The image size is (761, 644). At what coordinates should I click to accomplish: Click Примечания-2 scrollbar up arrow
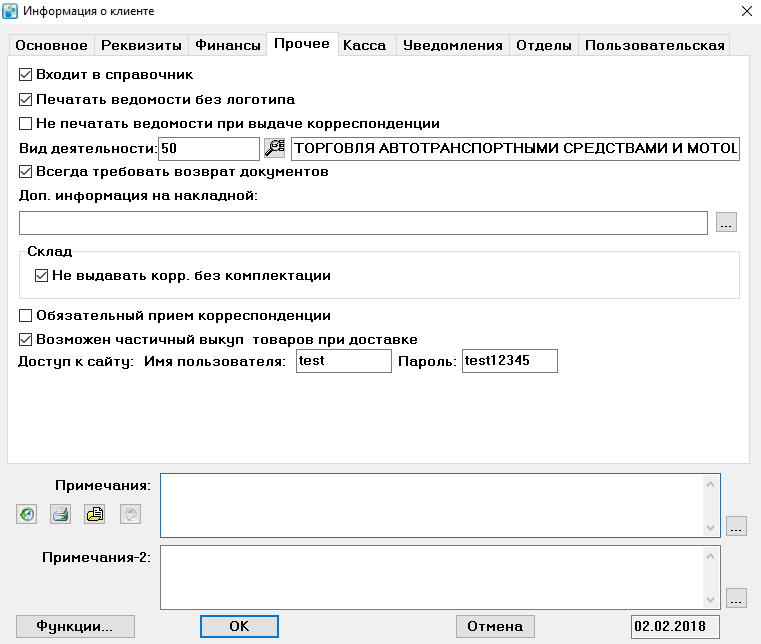(x=711, y=556)
